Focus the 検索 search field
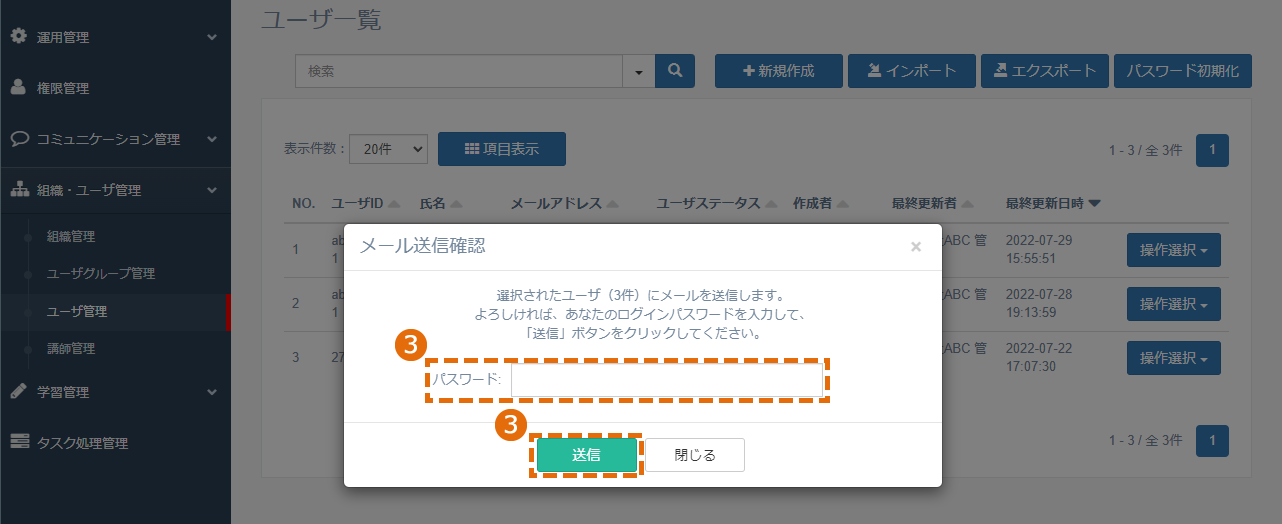The width and height of the screenshot is (1282, 524). pos(458,71)
